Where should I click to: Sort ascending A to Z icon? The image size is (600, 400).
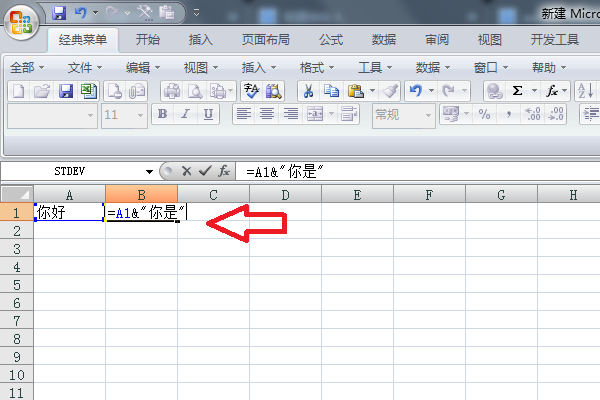pos(585,91)
